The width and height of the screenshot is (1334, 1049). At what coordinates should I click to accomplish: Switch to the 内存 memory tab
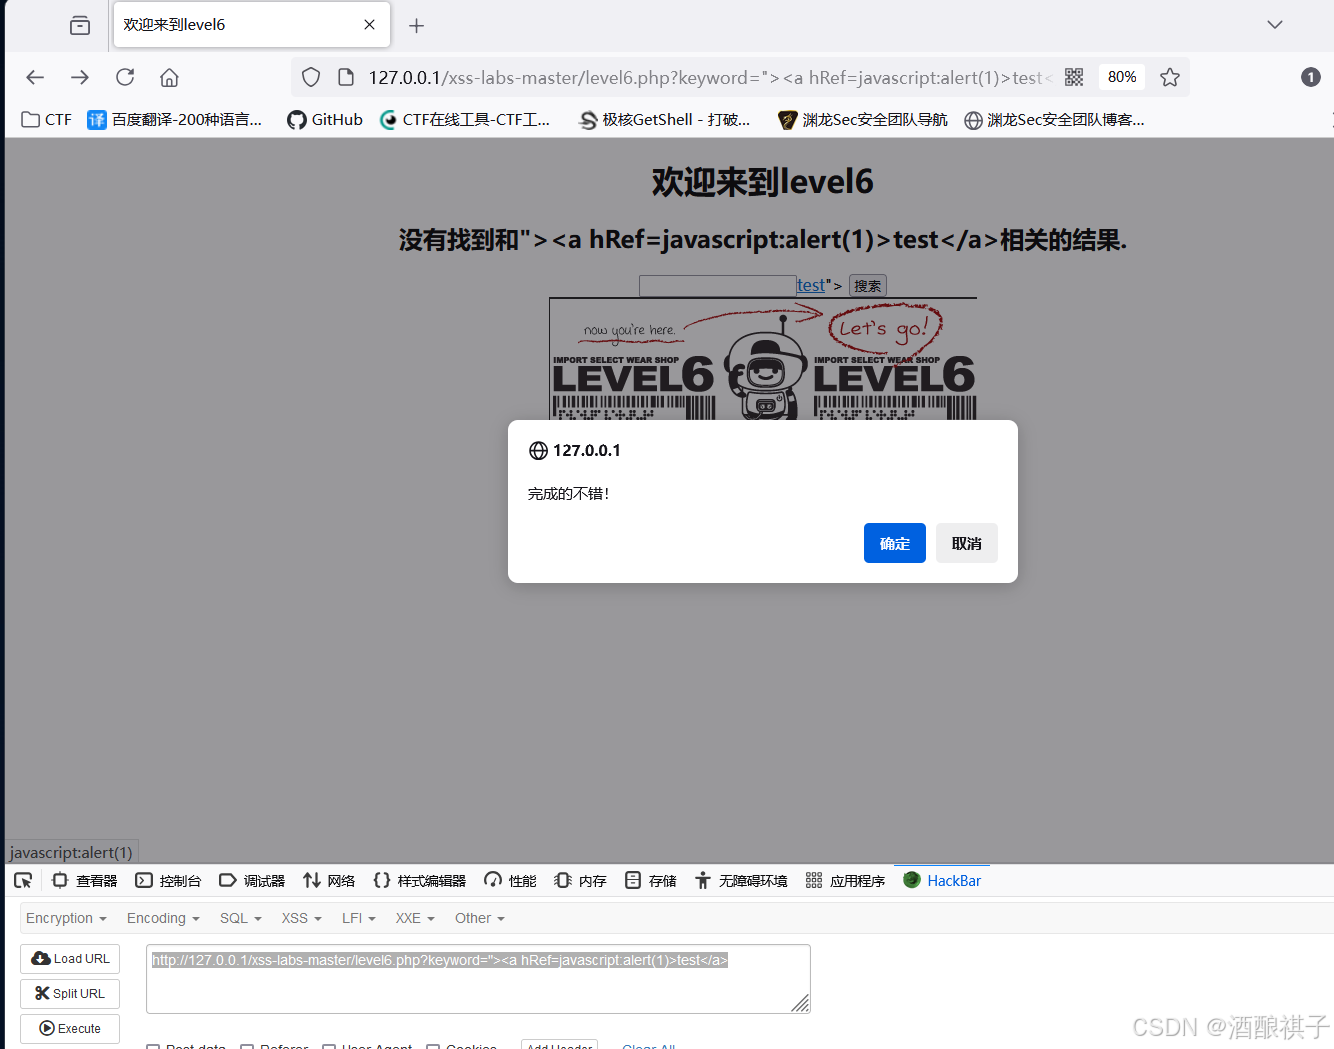tap(580, 880)
